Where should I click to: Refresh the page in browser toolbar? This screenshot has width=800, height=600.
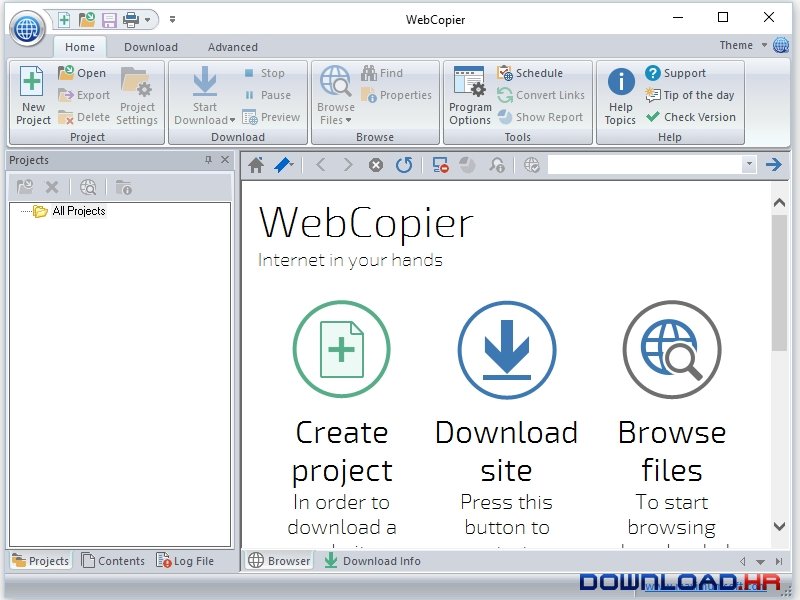404,165
